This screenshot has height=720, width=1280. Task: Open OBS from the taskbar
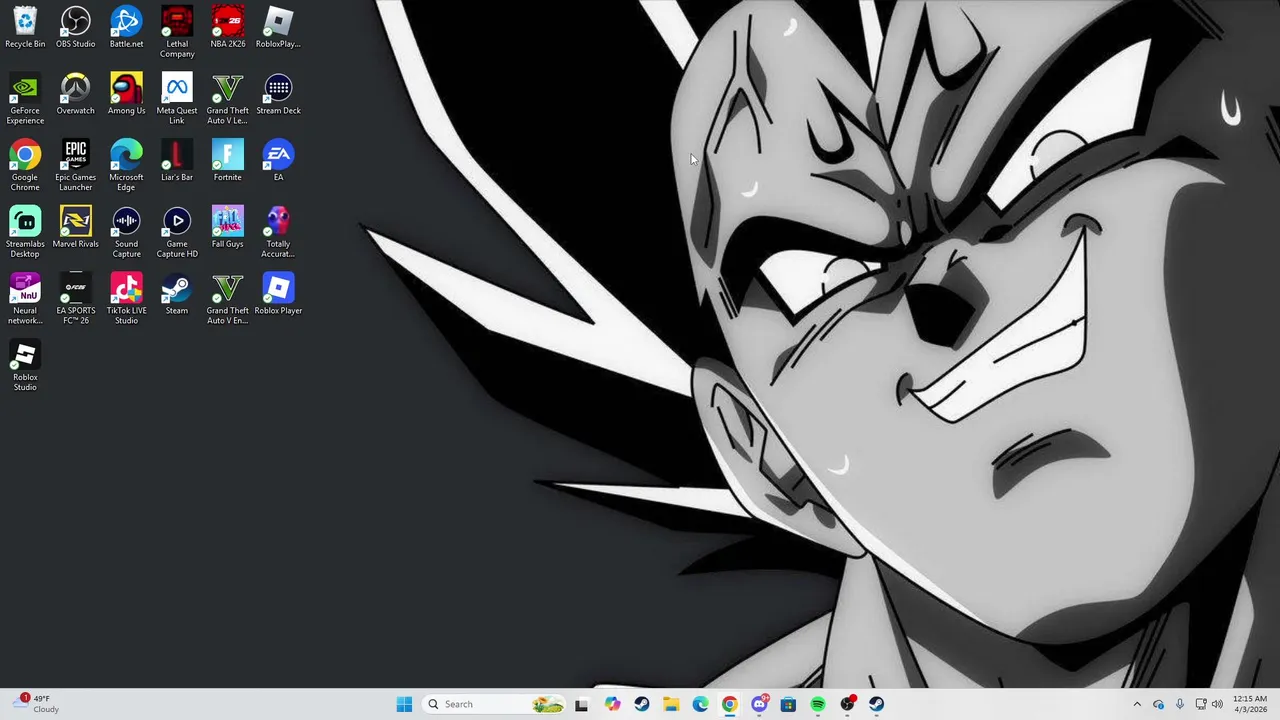pyautogui.click(x=848, y=704)
